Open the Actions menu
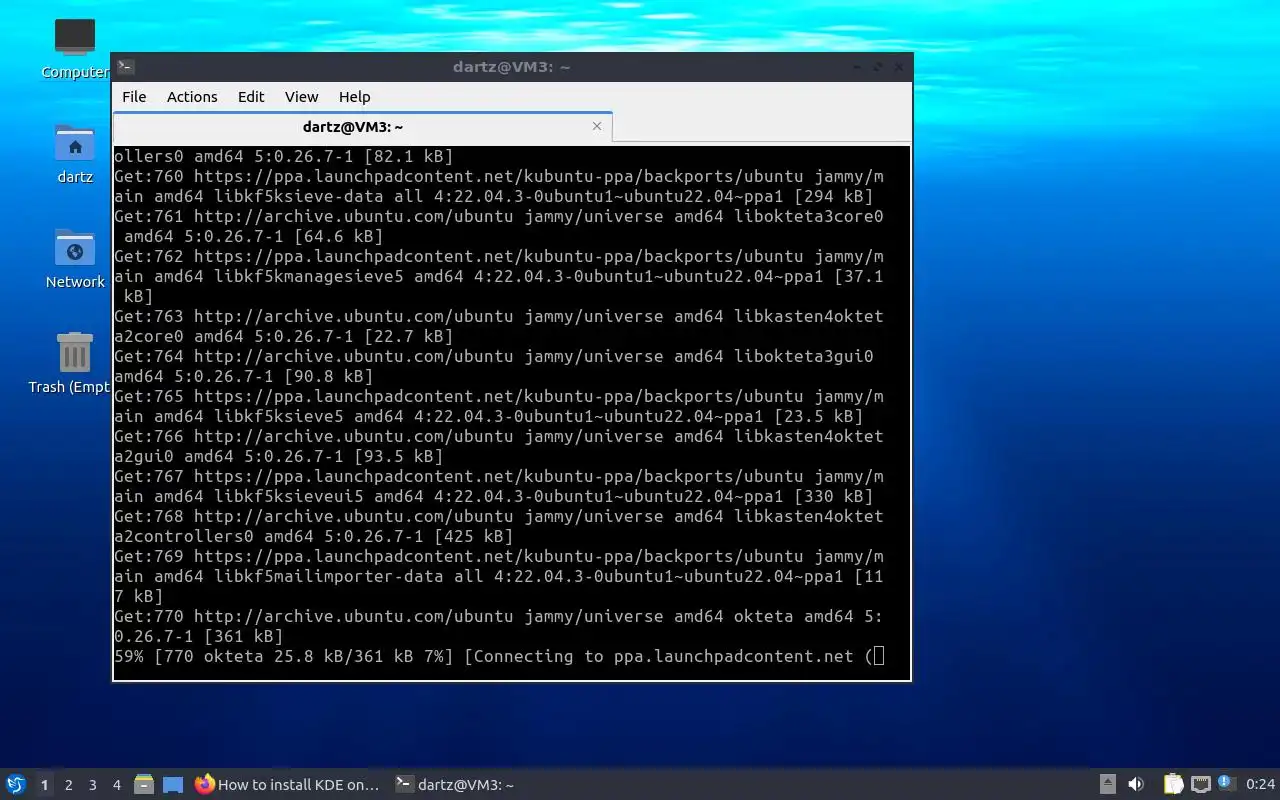The width and height of the screenshot is (1280, 800). pos(192,97)
